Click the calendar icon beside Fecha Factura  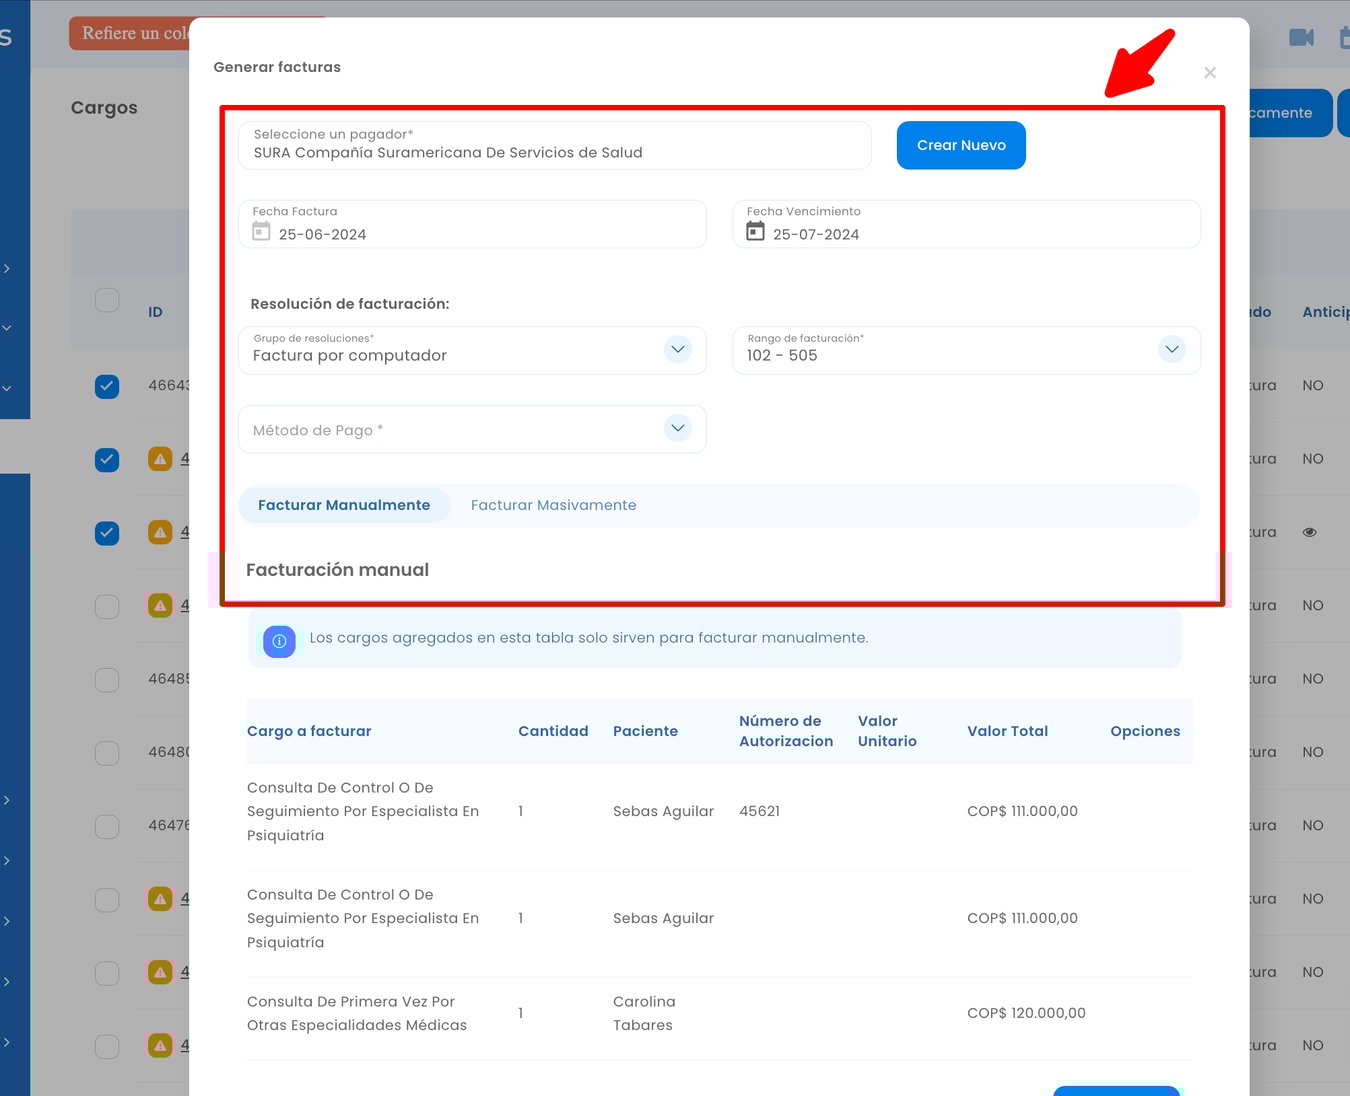[x=261, y=230]
